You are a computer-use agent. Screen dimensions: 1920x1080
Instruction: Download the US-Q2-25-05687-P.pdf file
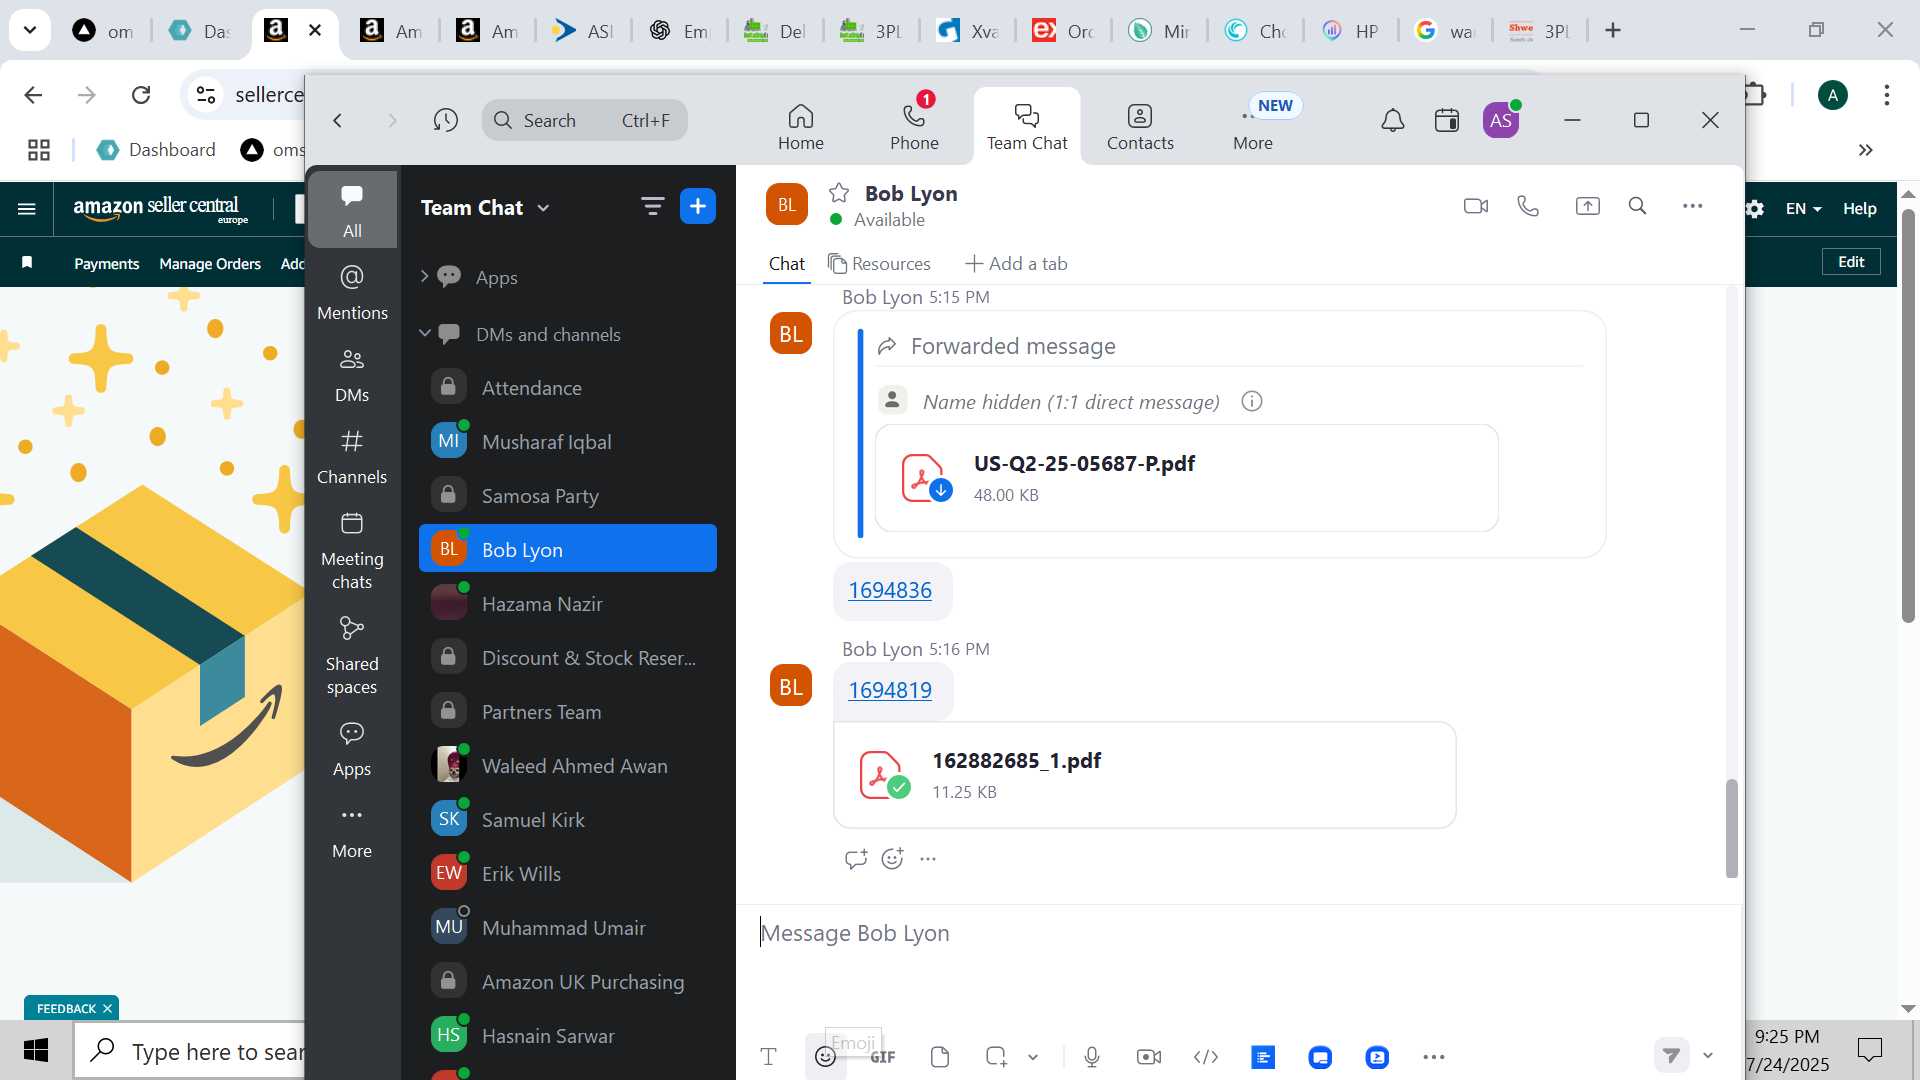[x=940, y=490]
